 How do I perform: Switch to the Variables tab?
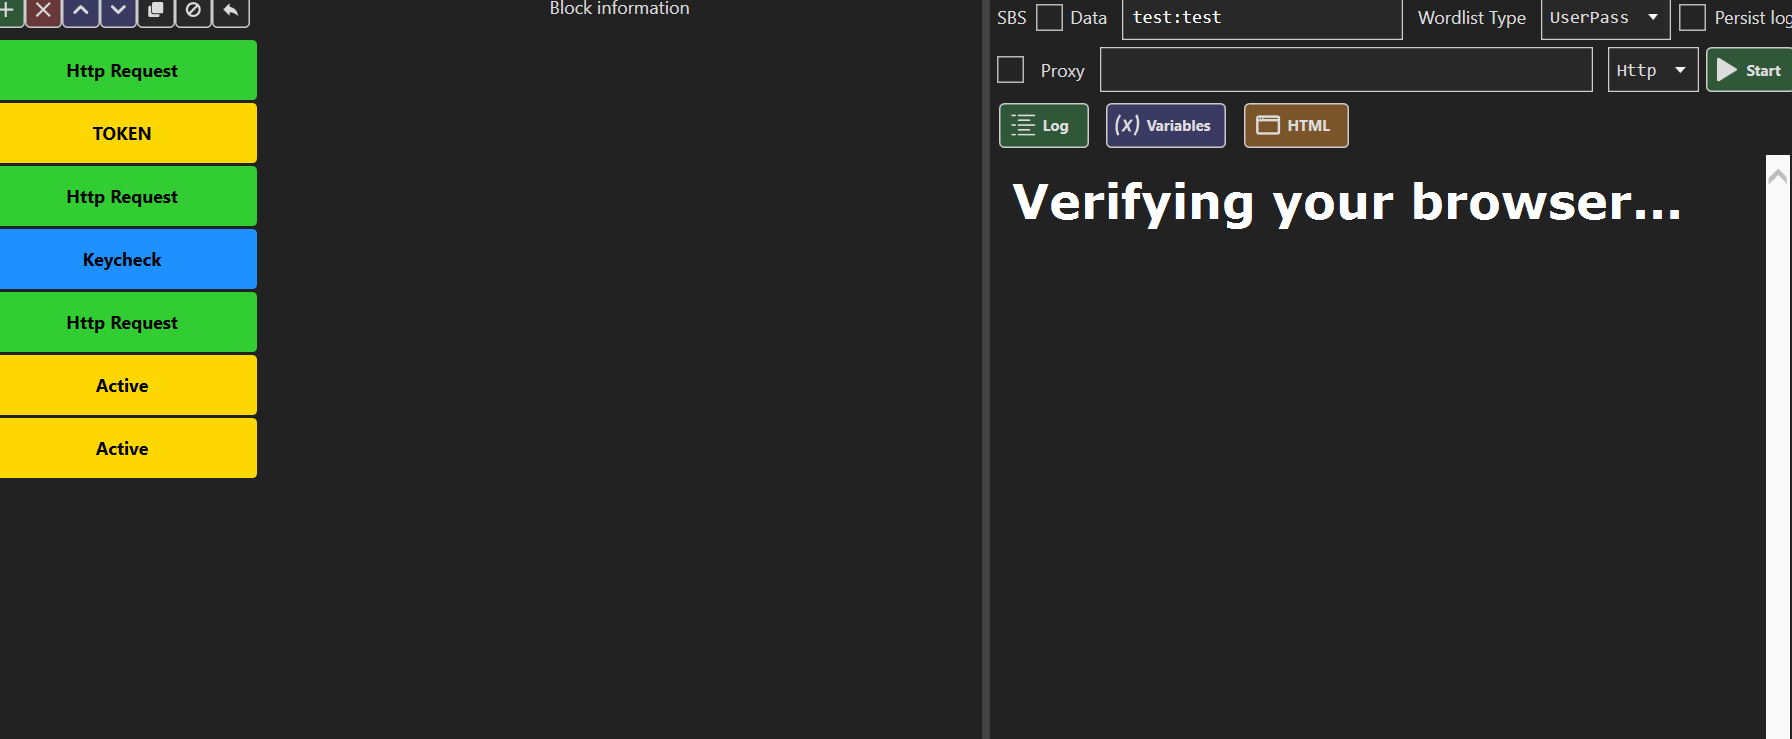pos(1165,125)
